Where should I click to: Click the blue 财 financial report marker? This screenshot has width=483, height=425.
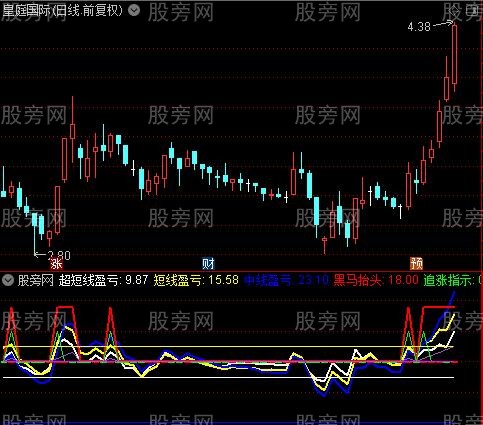(208, 264)
